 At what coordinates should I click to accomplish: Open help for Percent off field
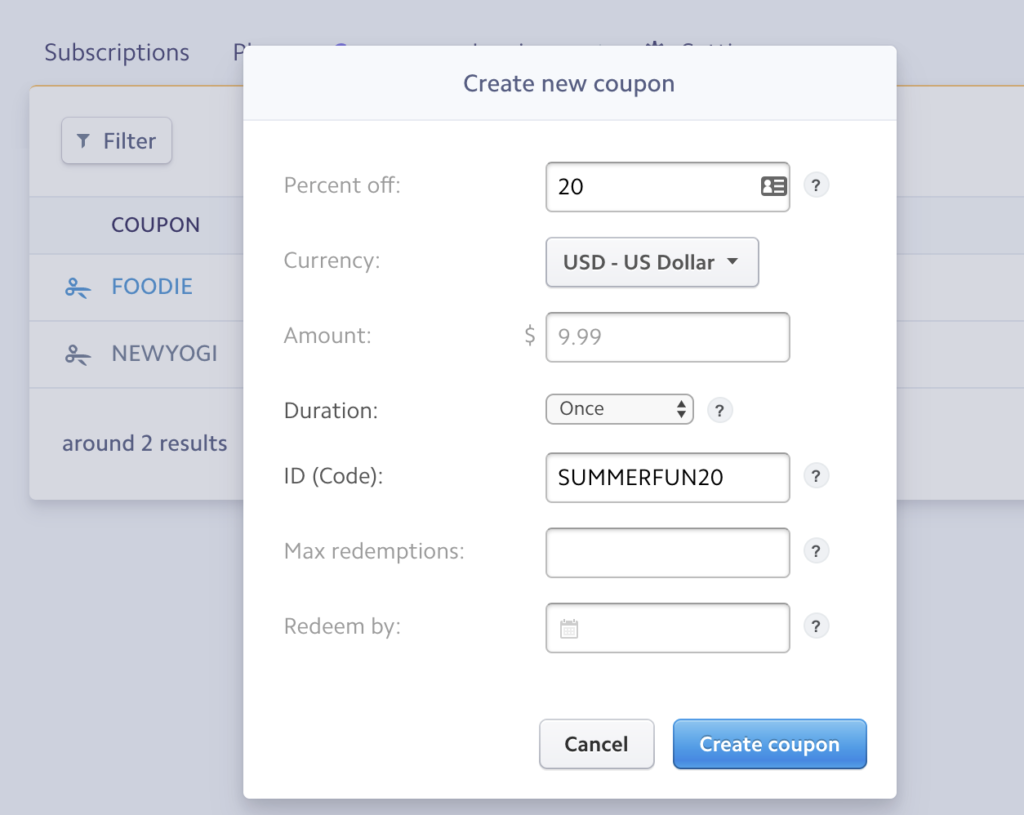[816, 185]
